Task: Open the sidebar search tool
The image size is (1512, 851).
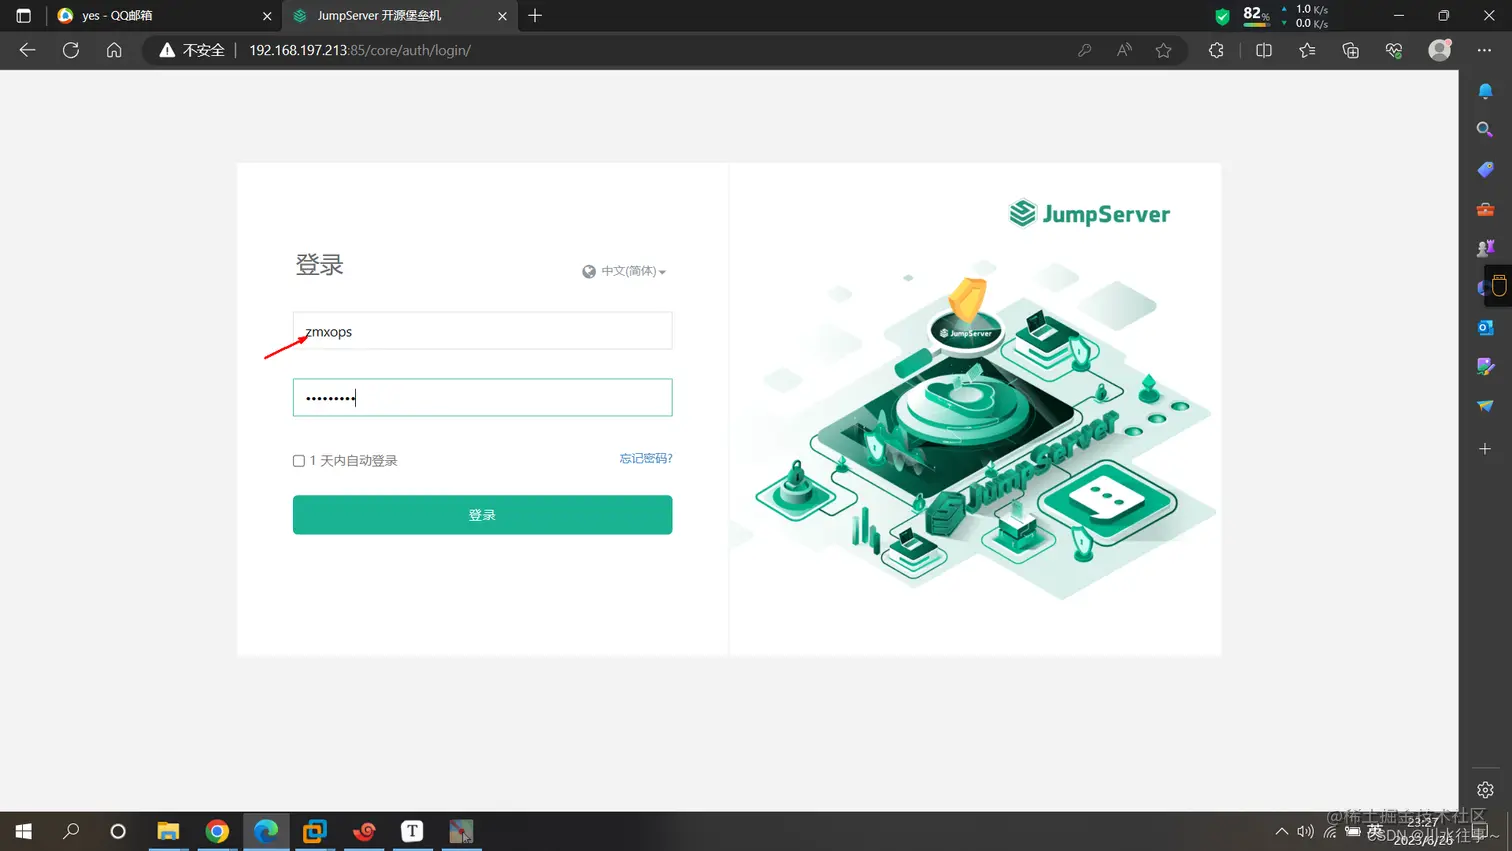Action: pos(1485,130)
